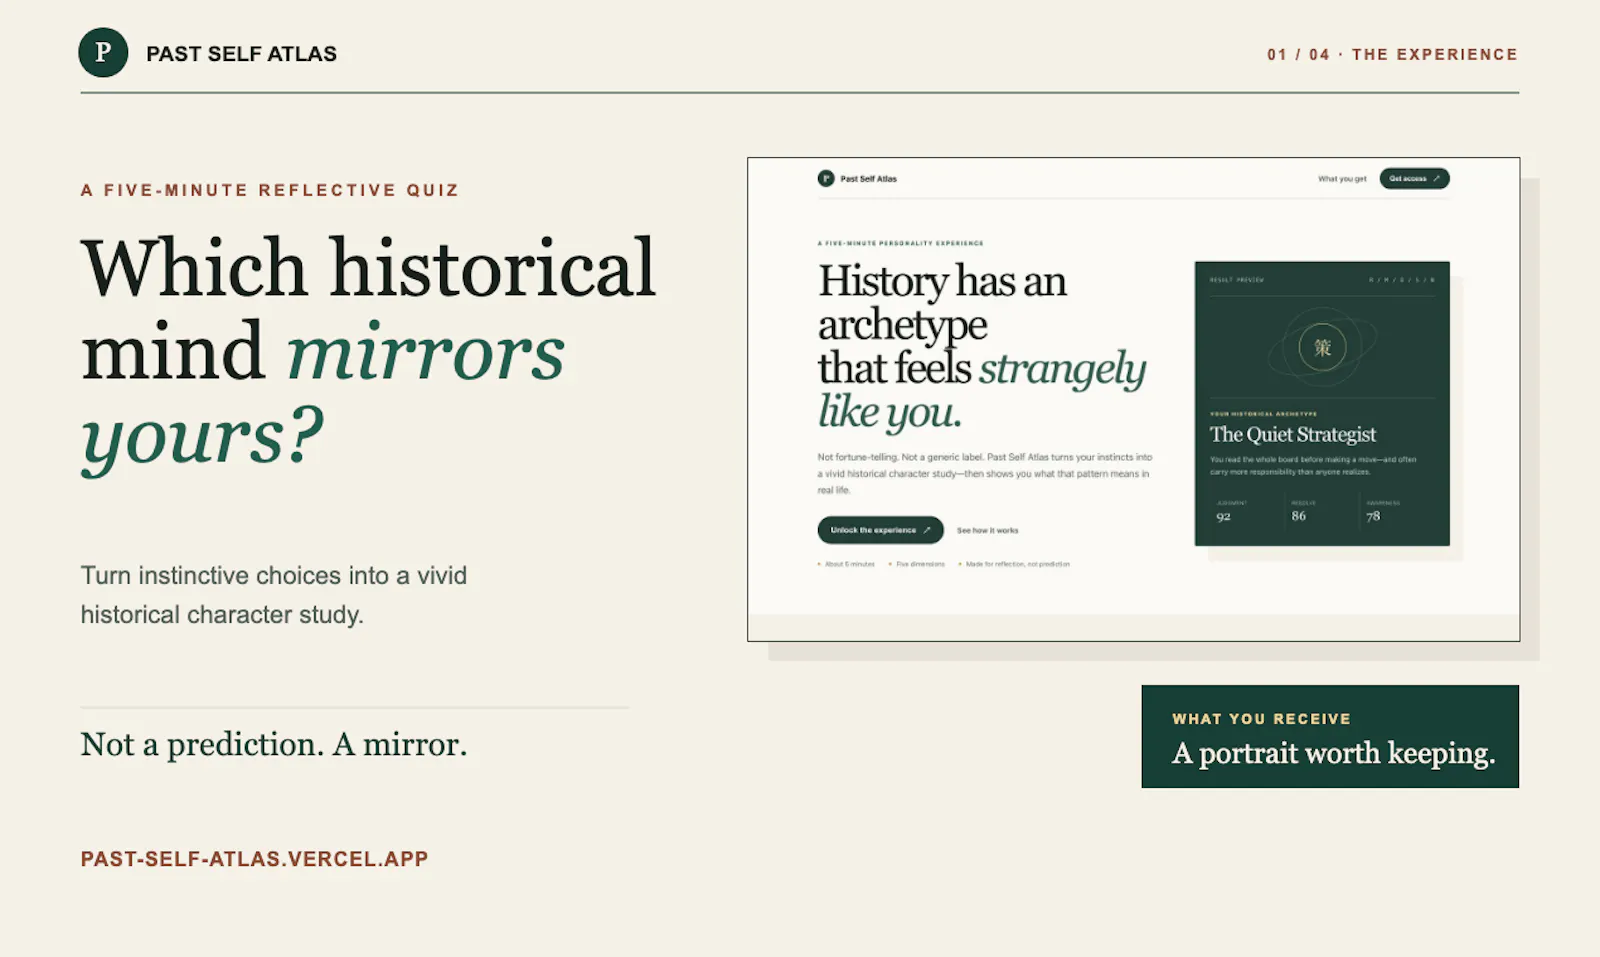1600x957 pixels.
Task: Click 'RESULT PREVIEW' label on the green card
Action: click(1236, 280)
